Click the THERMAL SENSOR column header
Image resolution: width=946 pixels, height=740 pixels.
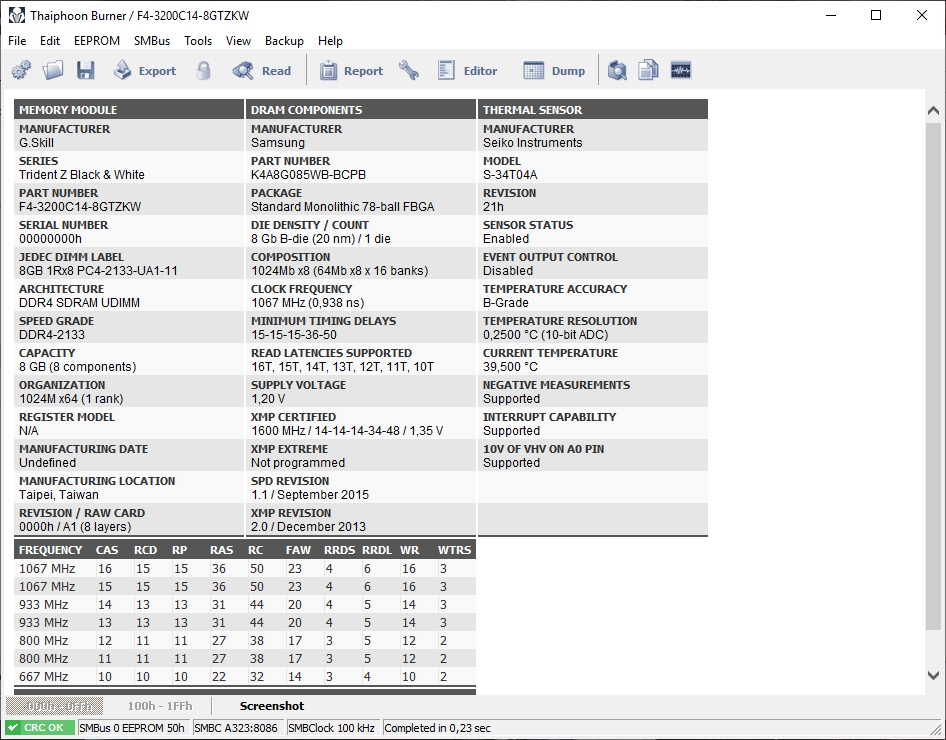click(593, 110)
